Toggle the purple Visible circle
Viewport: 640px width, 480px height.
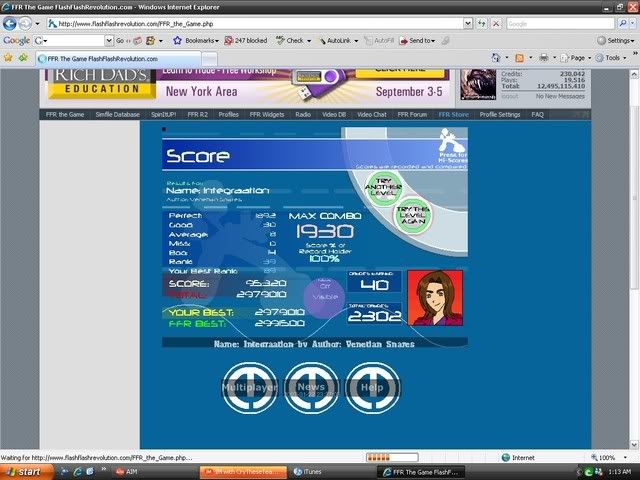click(323, 297)
